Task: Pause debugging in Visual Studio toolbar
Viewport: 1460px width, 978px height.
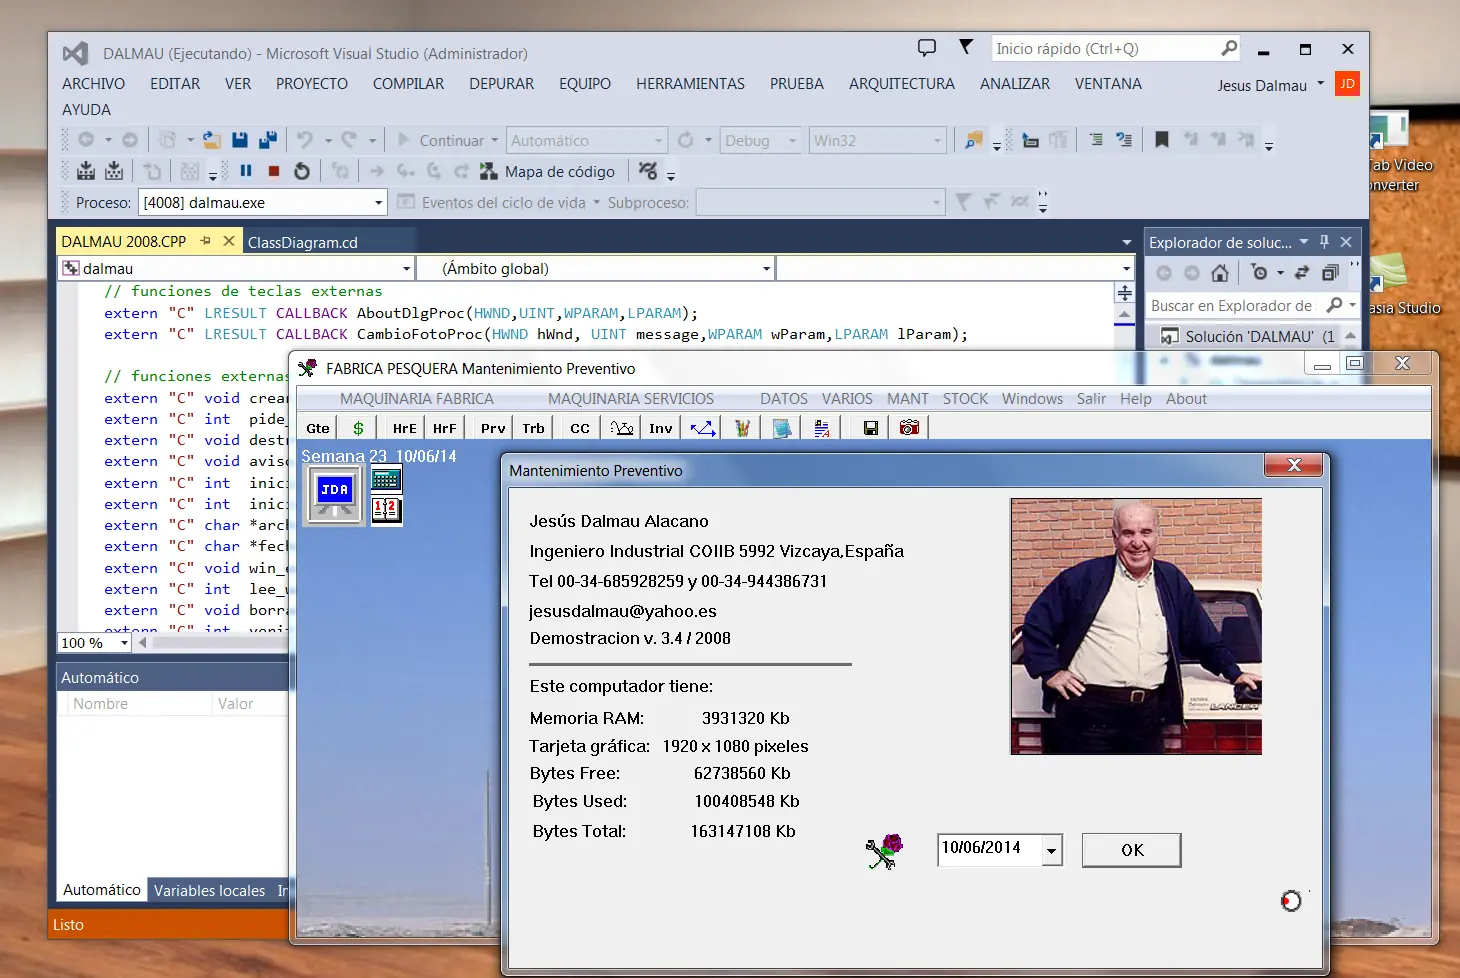Action: [x=246, y=171]
